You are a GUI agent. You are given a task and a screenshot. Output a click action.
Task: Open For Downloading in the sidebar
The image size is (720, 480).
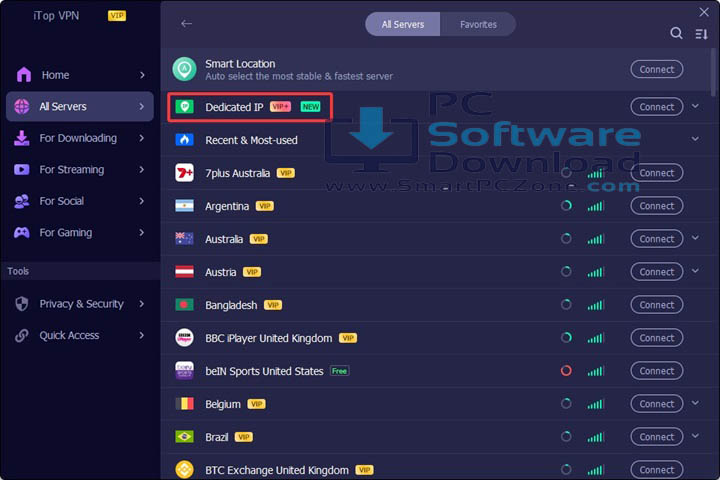pos(79,138)
